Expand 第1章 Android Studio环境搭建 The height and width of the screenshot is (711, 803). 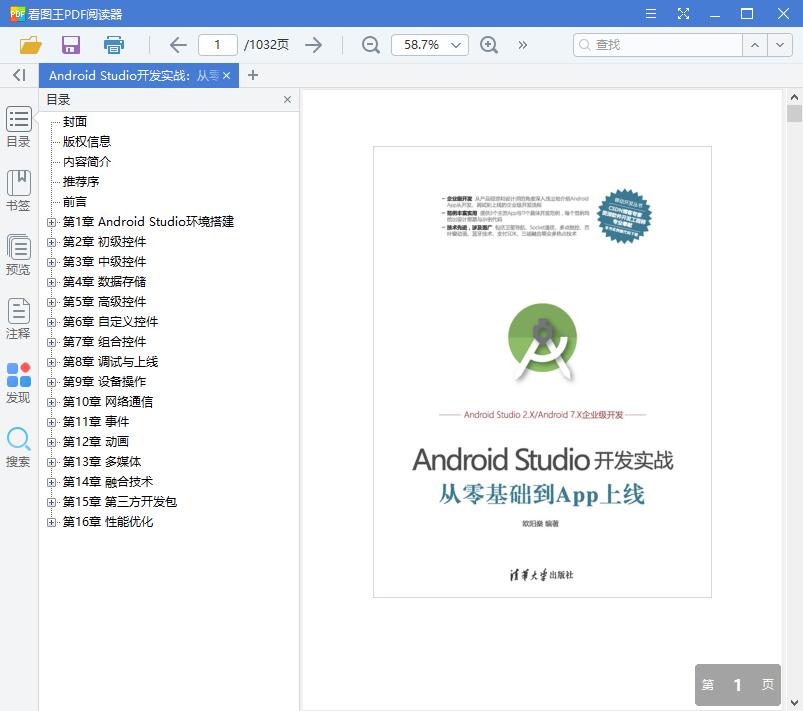(x=51, y=222)
